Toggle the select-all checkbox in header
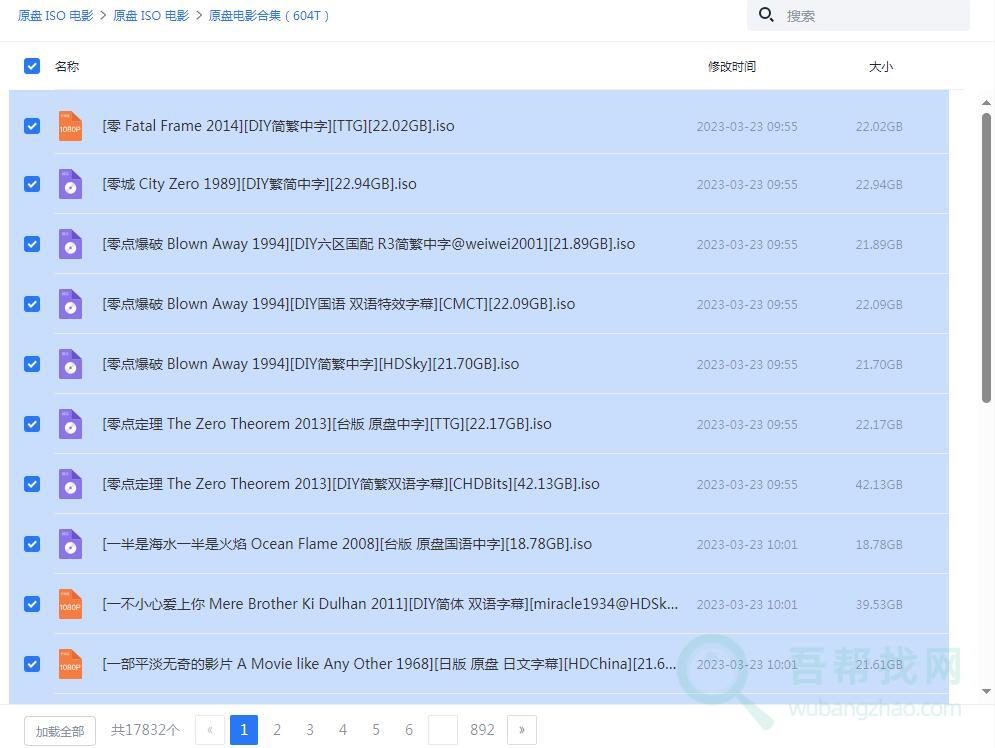The width and height of the screenshot is (995, 748). [x=32, y=66]
